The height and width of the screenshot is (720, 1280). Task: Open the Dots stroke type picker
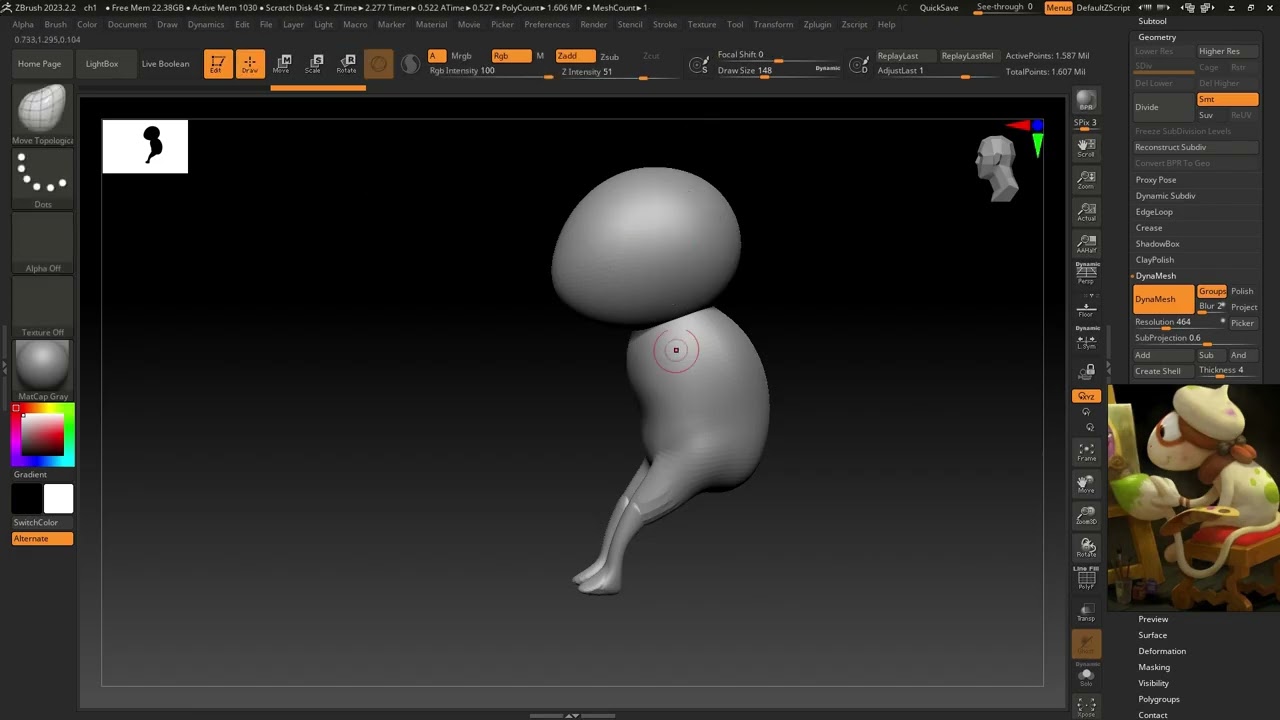[42, 178]
